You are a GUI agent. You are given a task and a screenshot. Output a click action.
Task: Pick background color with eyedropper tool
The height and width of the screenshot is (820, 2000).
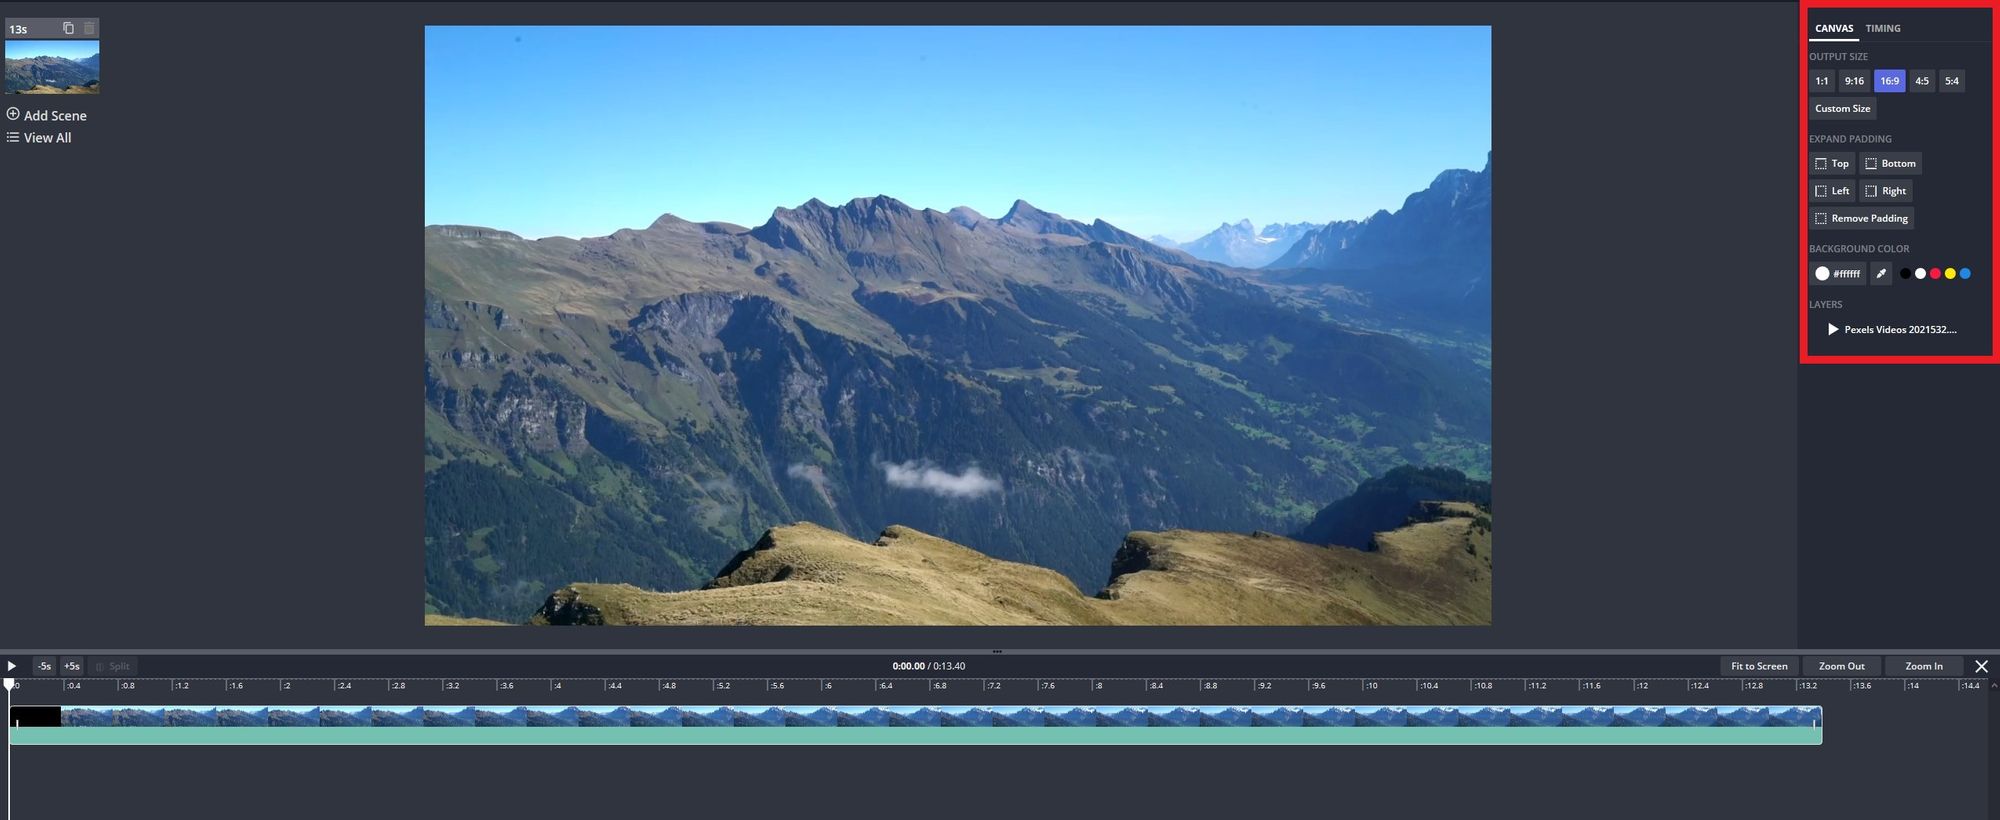click(x=1880, y=273)
